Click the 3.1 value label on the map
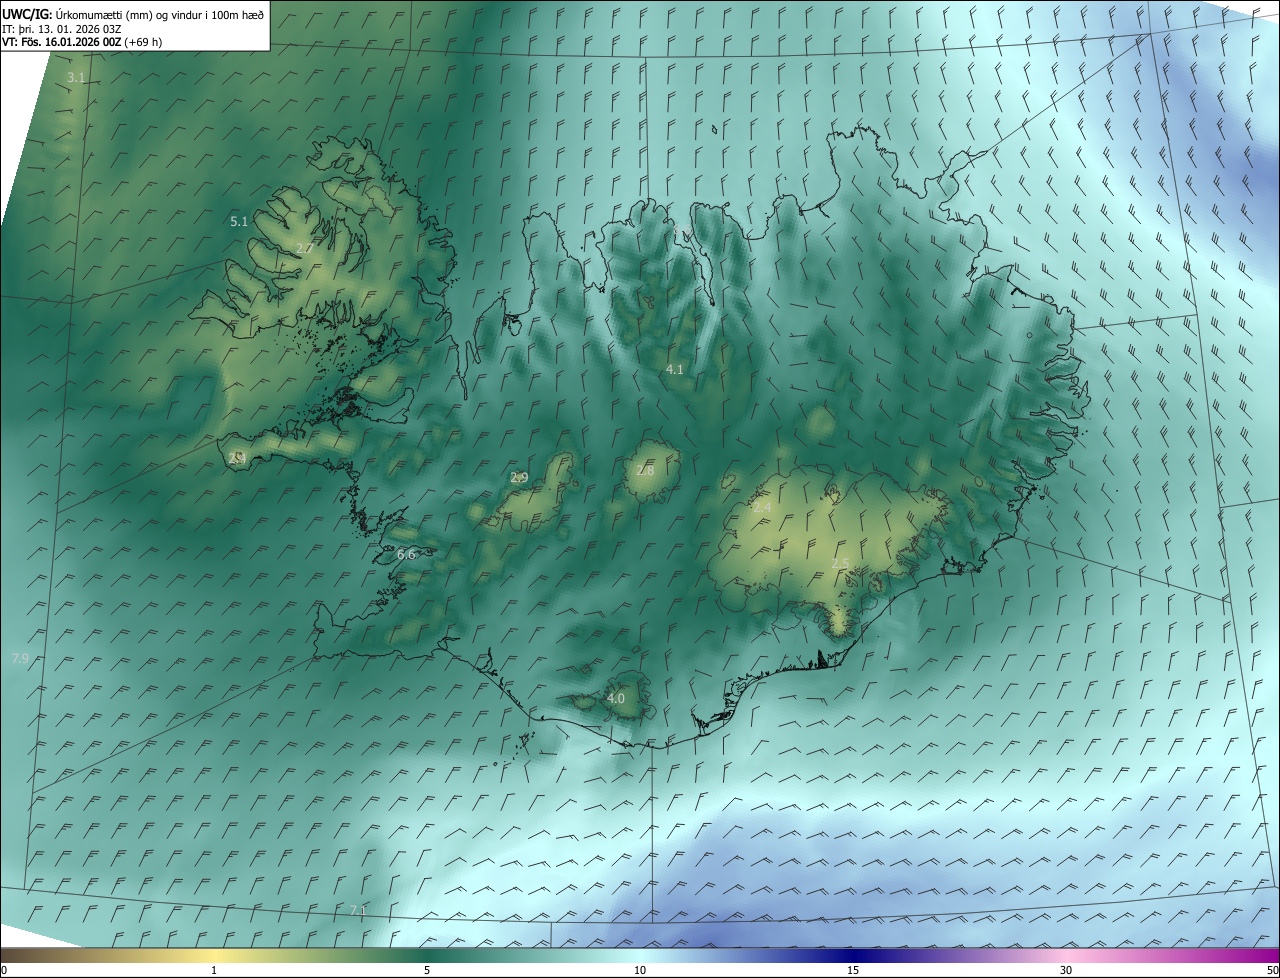1280x978 pixels. point(76,78)
